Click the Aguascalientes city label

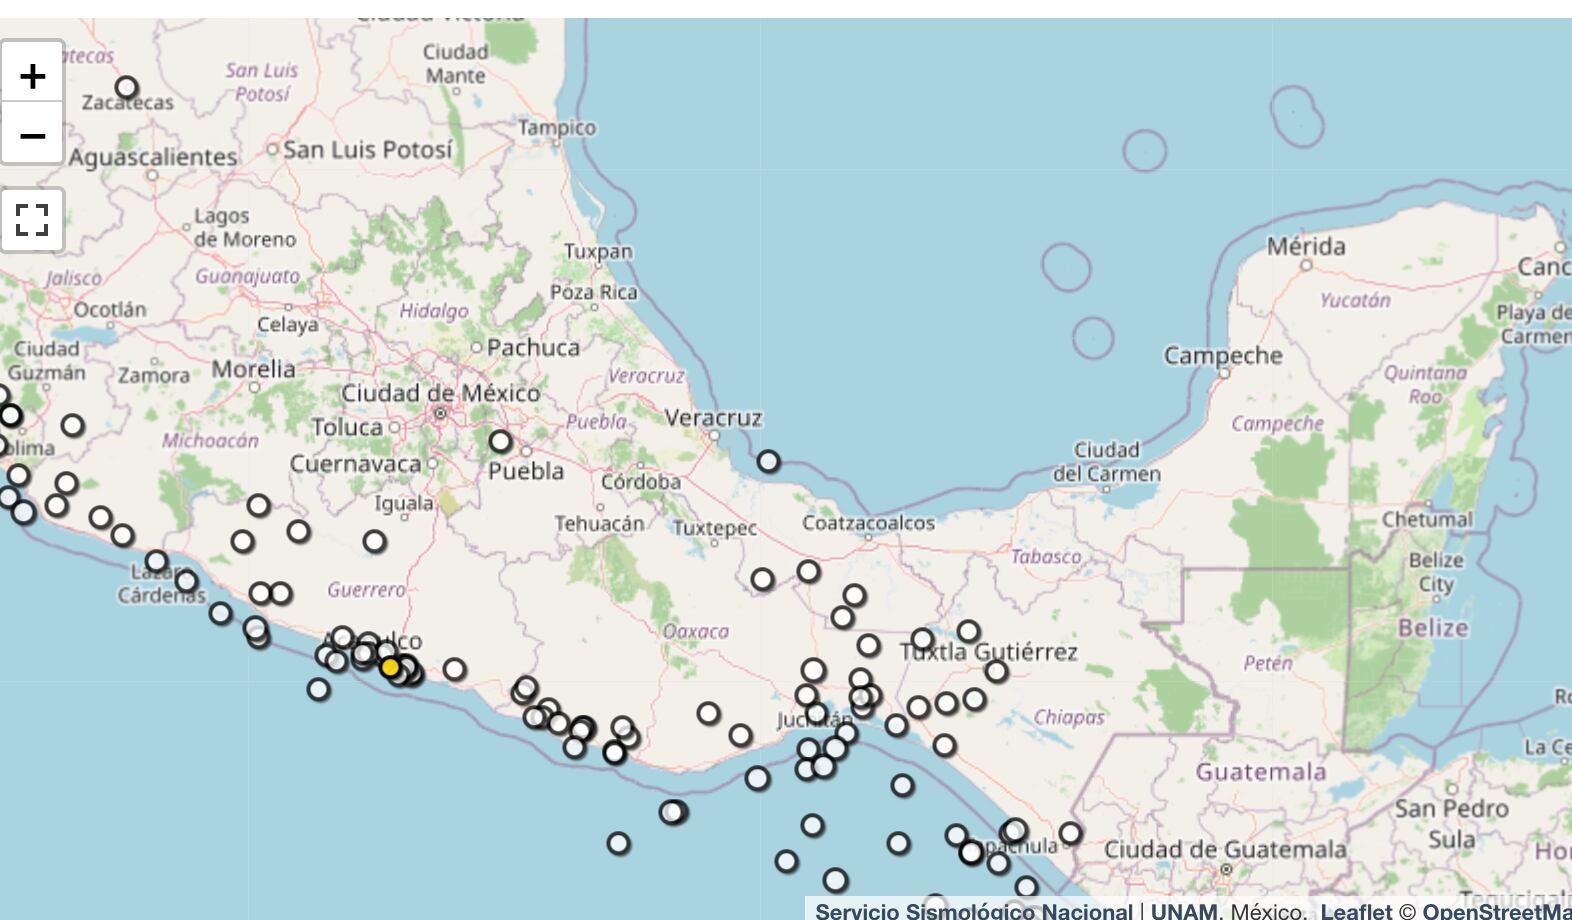point(153,157)
